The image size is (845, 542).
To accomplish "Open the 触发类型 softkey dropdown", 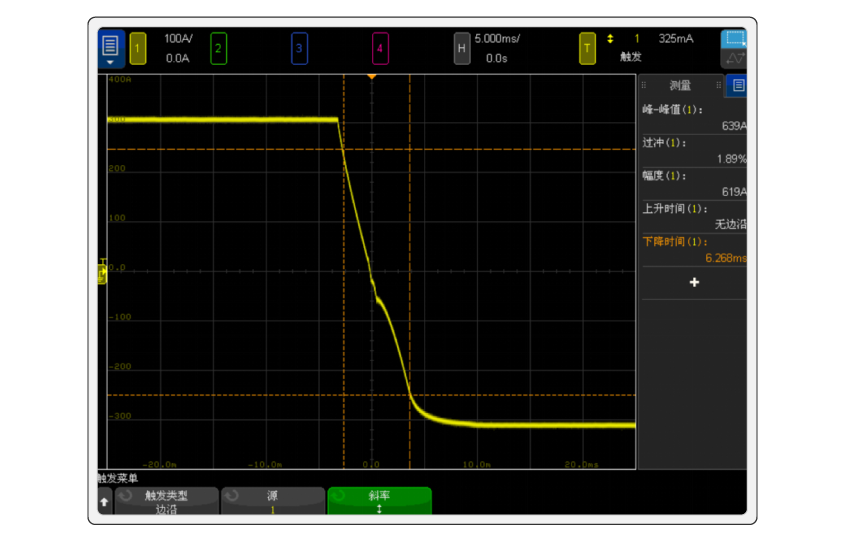I will (x=166, y=501).
